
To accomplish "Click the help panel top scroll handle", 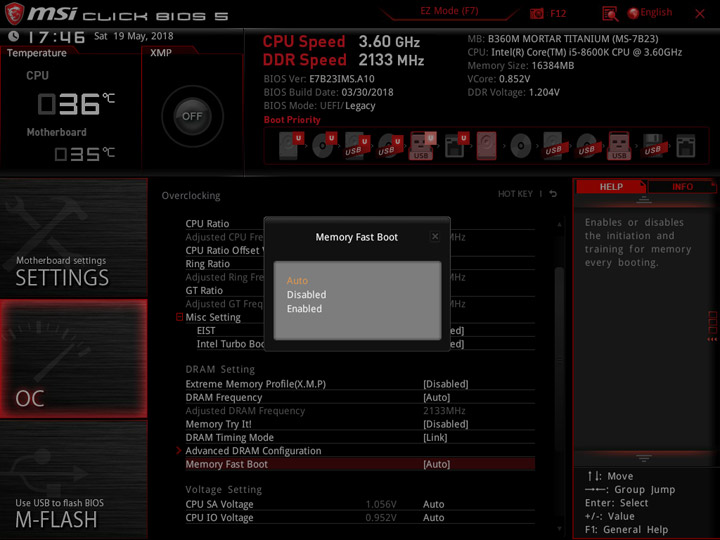I will coord(644,200).
